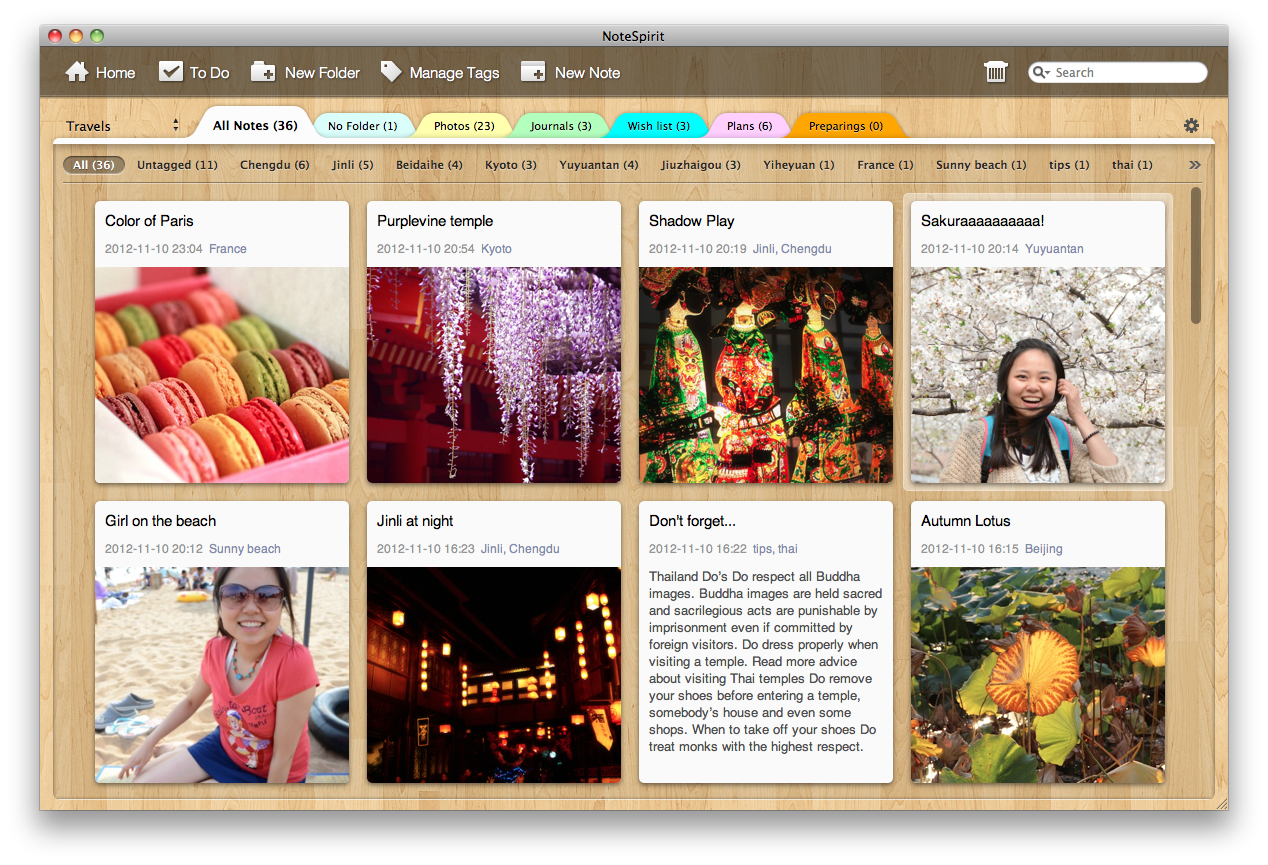Click the Shadow Play title
The image size is (1268, 865).
tap(692, 221)
